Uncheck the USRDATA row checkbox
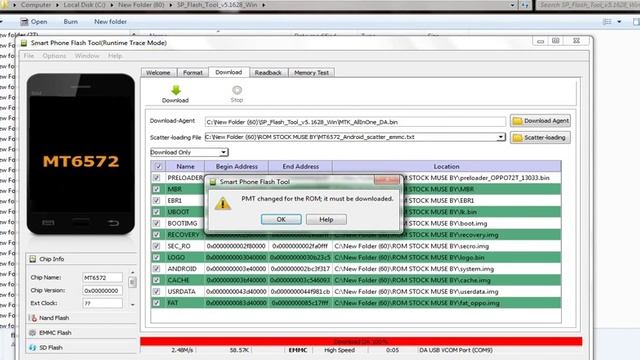 coord(156,292)
